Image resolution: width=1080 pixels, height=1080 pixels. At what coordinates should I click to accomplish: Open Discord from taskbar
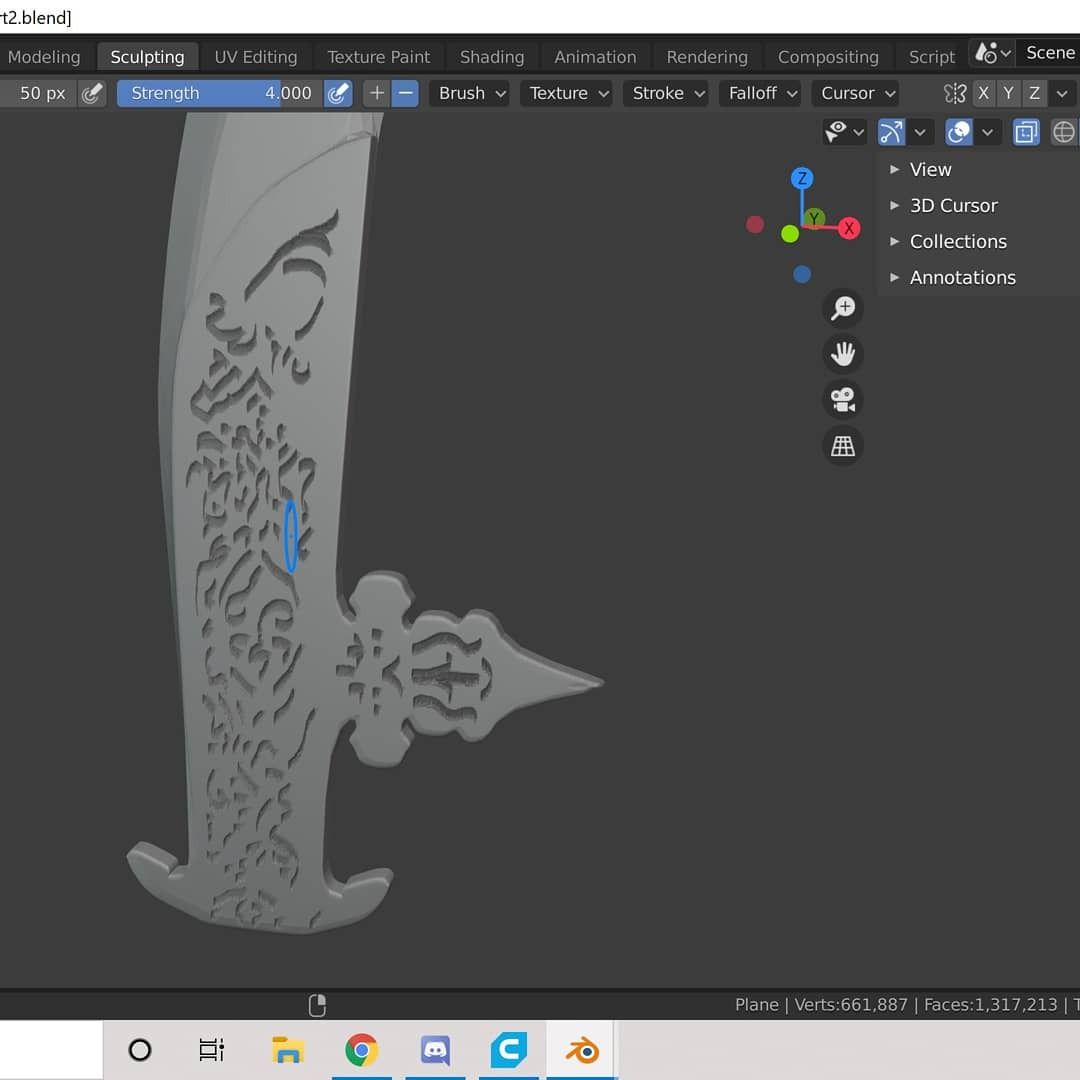435,1050
